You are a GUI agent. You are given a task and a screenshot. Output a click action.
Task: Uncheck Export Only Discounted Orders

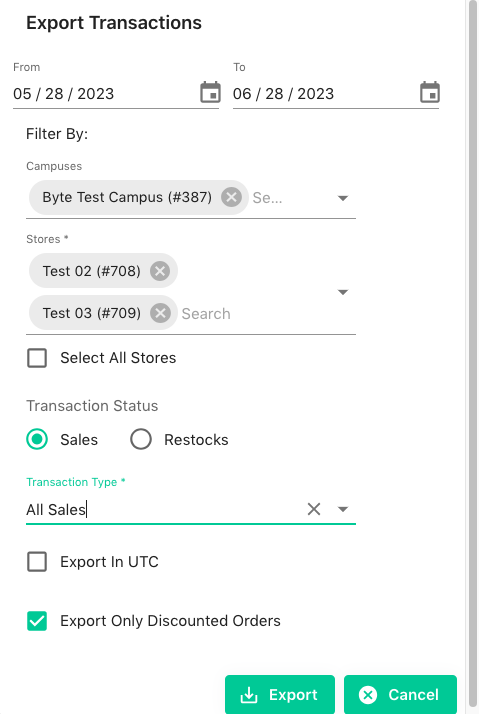tap(37, 621)
